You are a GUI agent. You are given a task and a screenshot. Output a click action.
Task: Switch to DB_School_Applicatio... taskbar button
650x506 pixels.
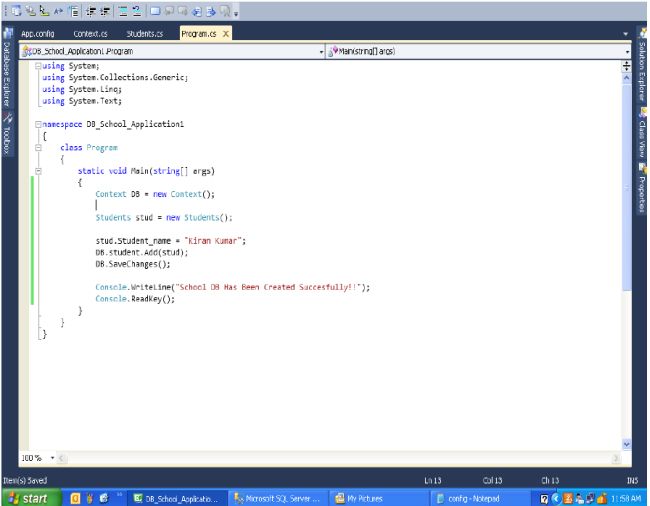tap(177, 499)
